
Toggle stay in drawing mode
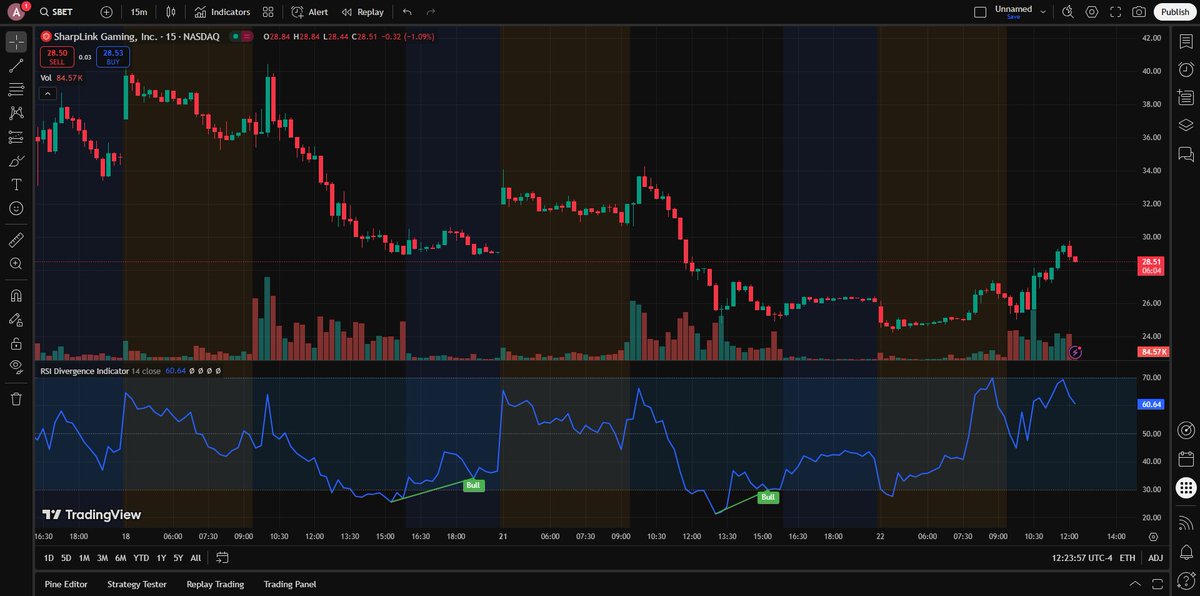[16, 320]
